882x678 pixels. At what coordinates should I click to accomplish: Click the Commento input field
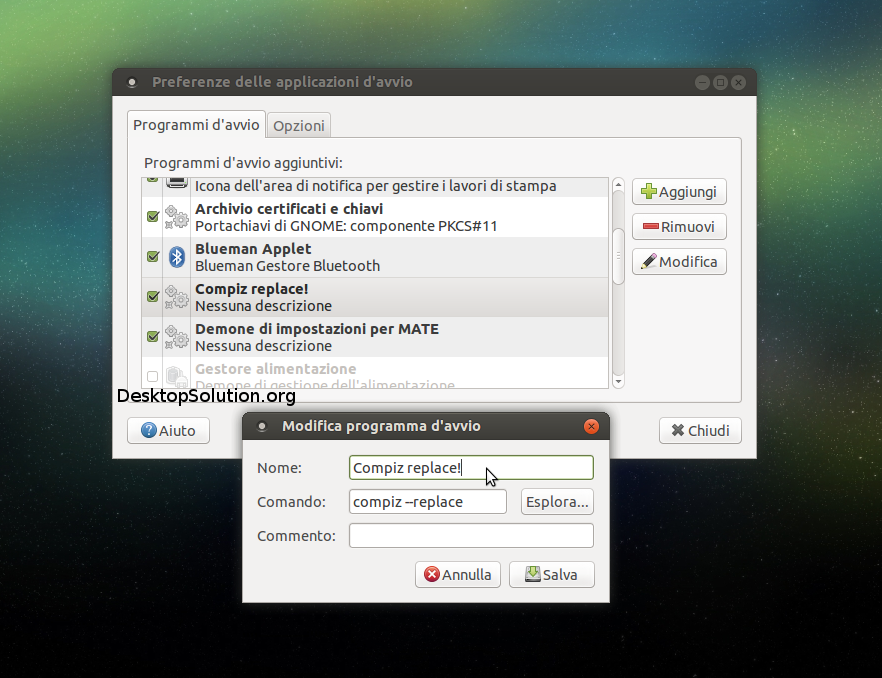[x=471, y=536]
